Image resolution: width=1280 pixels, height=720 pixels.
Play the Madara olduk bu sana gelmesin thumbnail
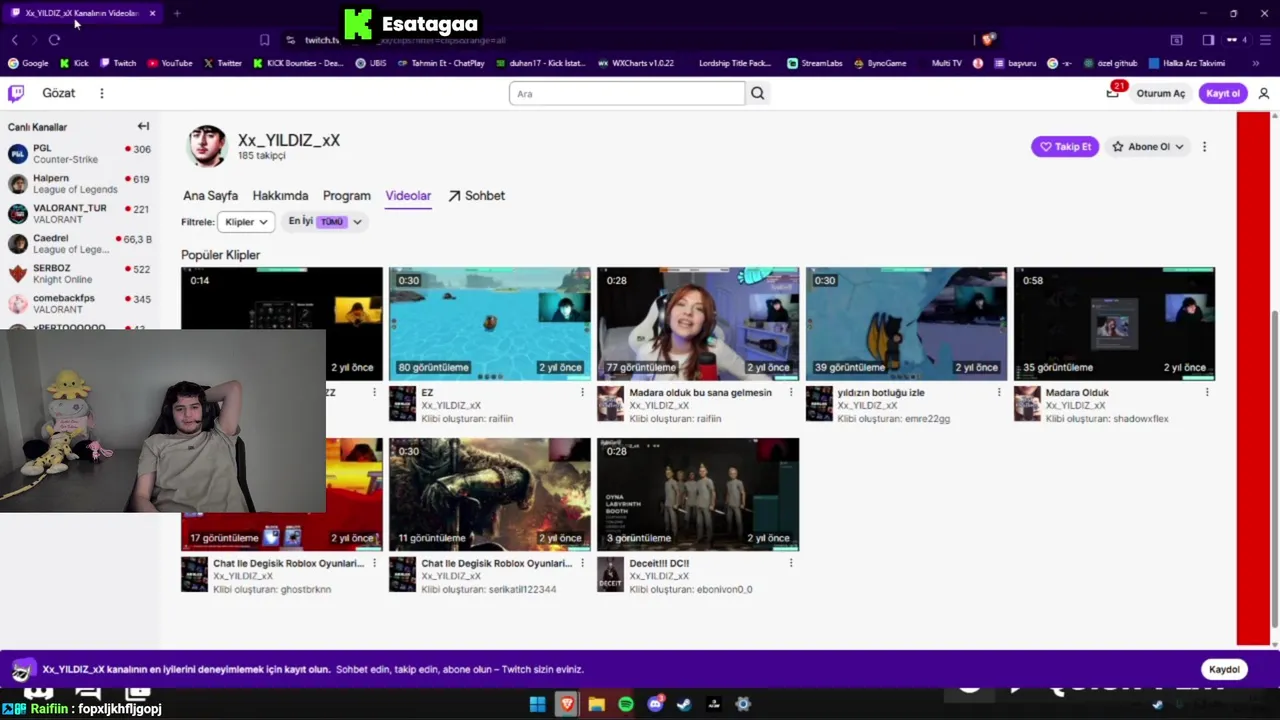[698, 324]
